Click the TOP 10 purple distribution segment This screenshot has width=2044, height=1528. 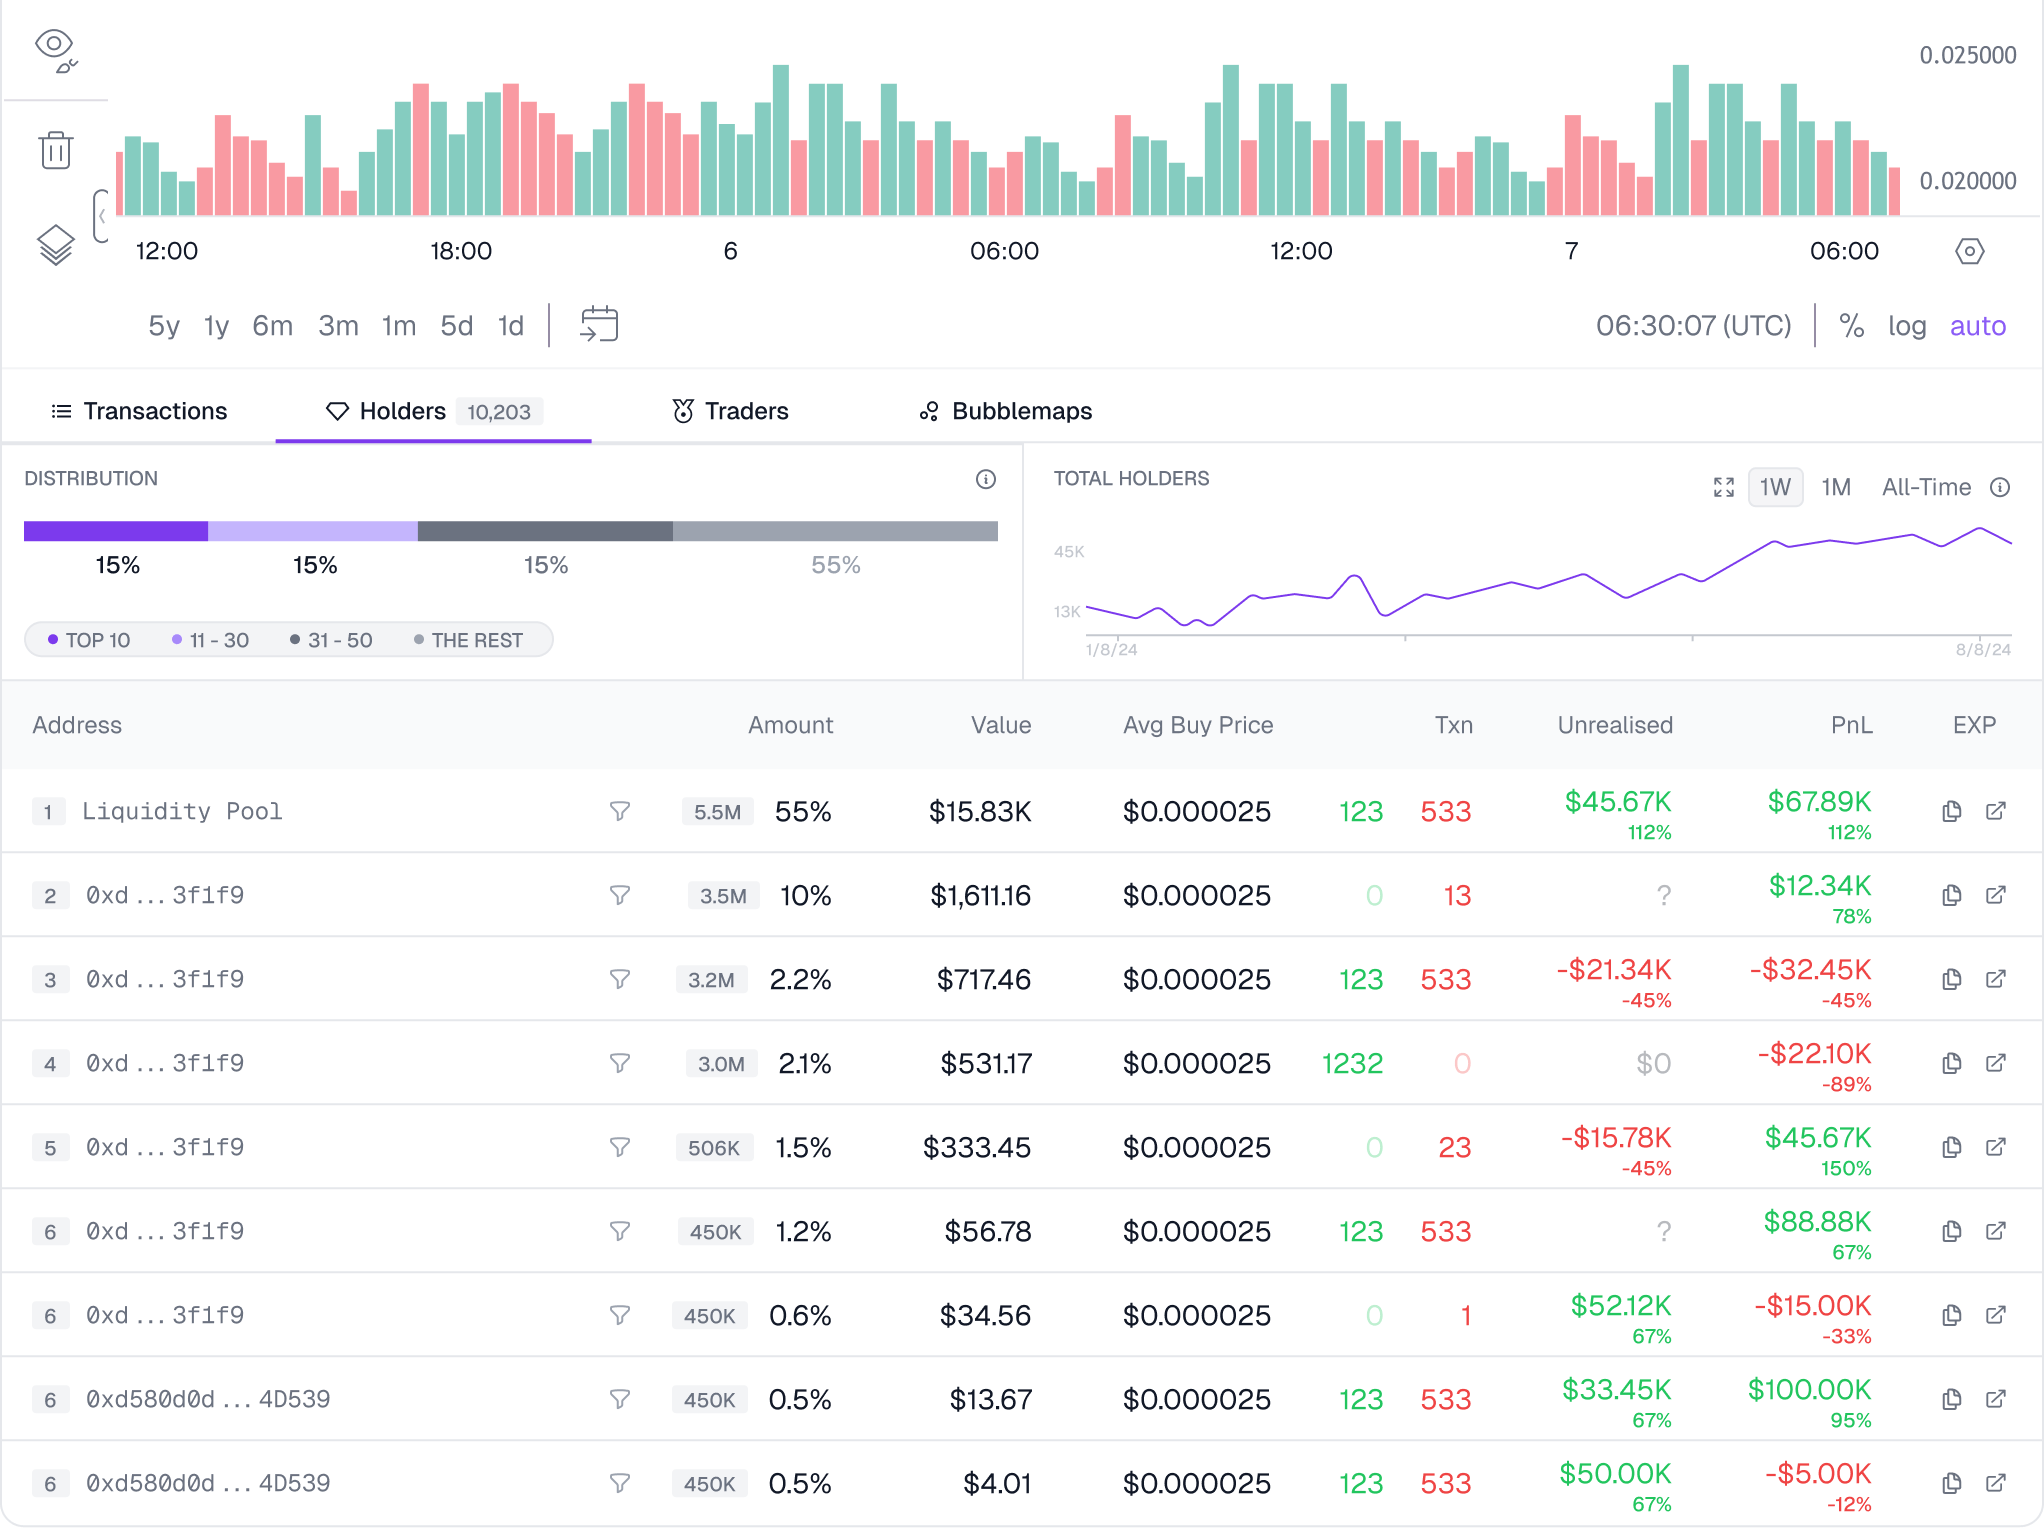coord(116,531)
